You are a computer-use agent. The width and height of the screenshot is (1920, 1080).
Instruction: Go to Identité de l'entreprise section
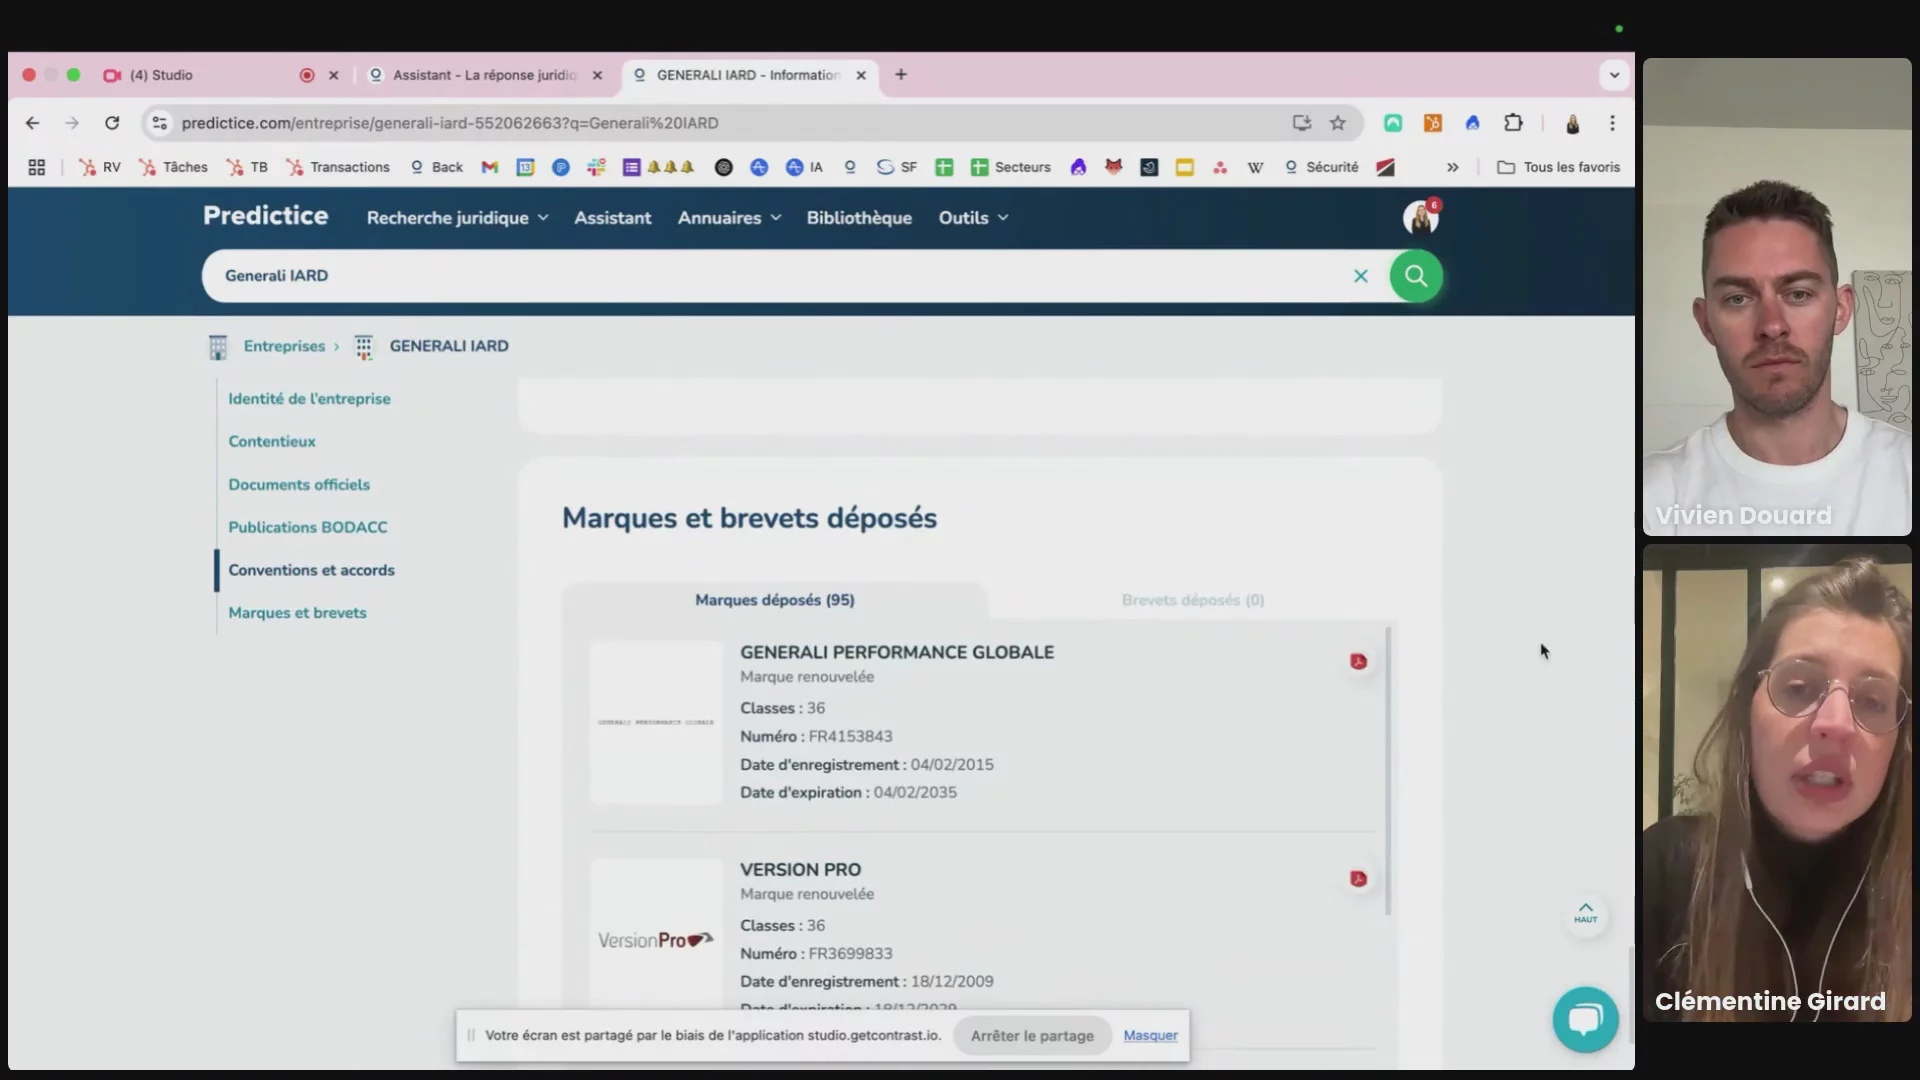pyautogui.click(x=309, y=399)
